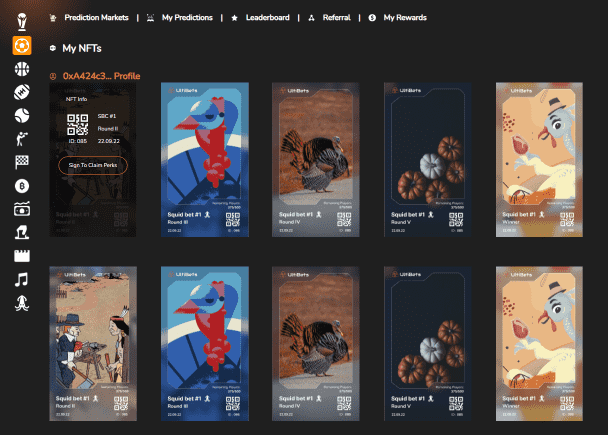Open the Leaderboard page
608x435 pixels.
tap(268, 17)
